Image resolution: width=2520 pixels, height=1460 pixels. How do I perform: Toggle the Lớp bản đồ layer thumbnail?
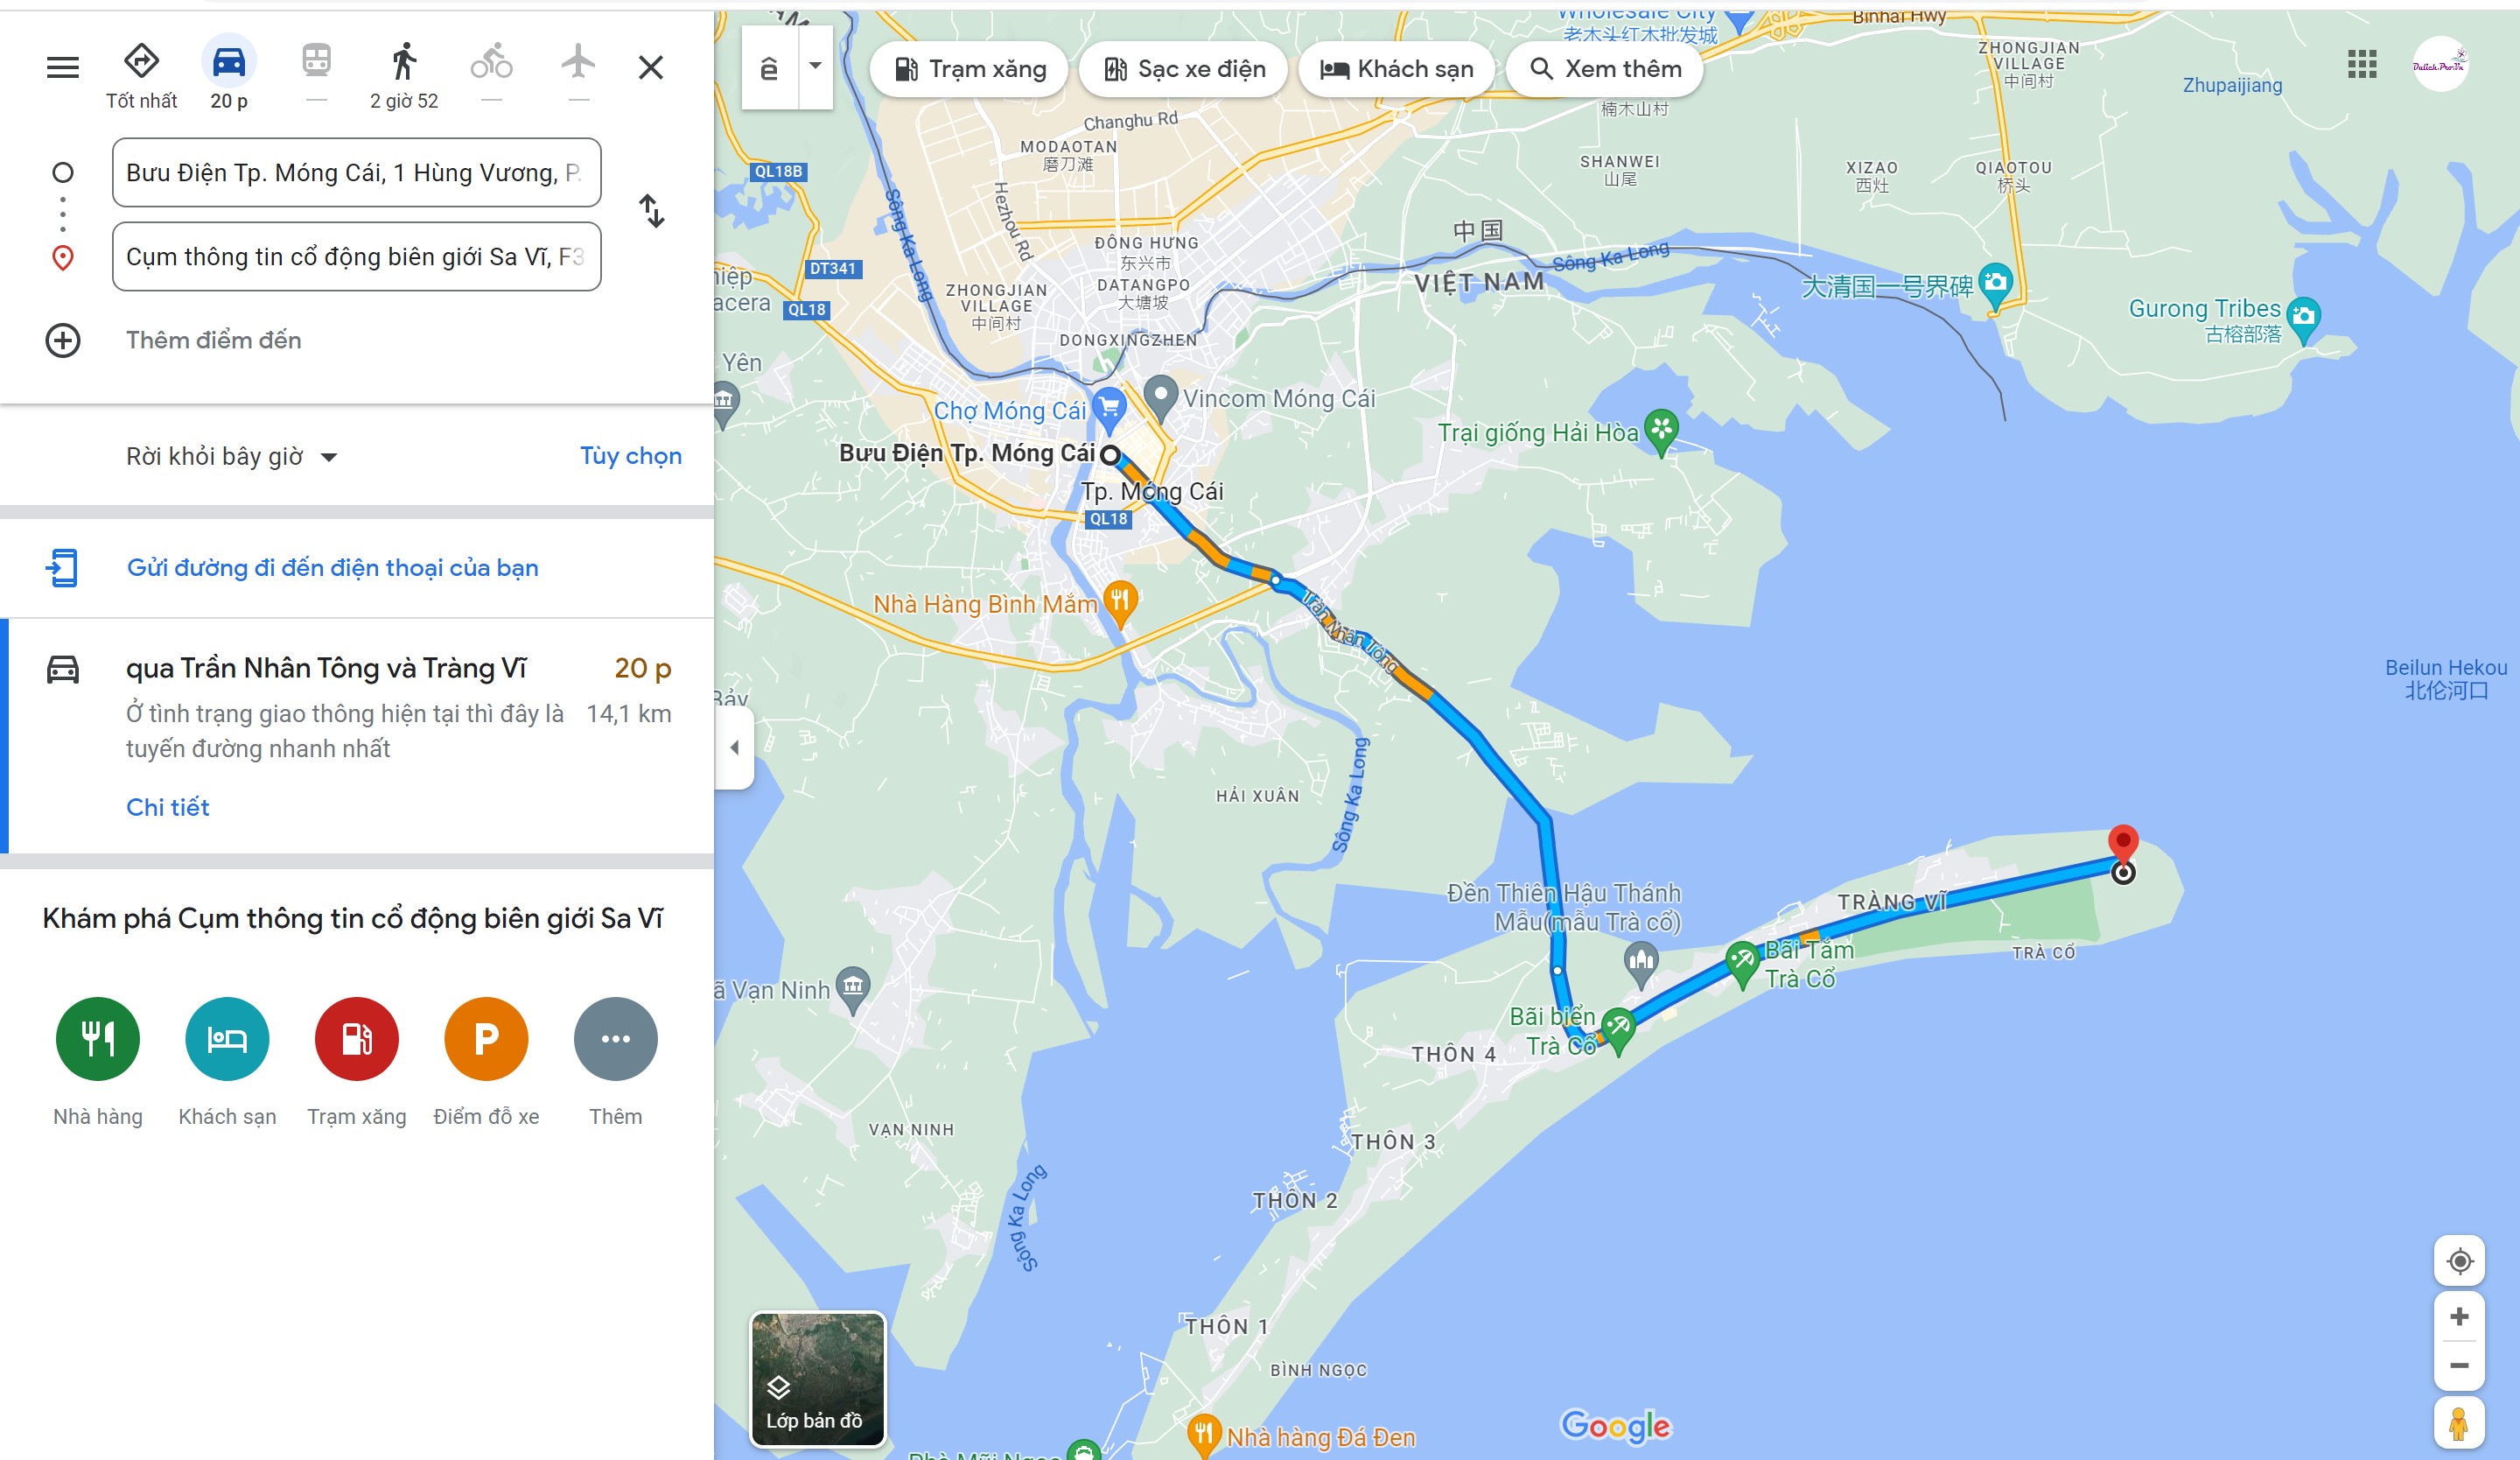818,1379
